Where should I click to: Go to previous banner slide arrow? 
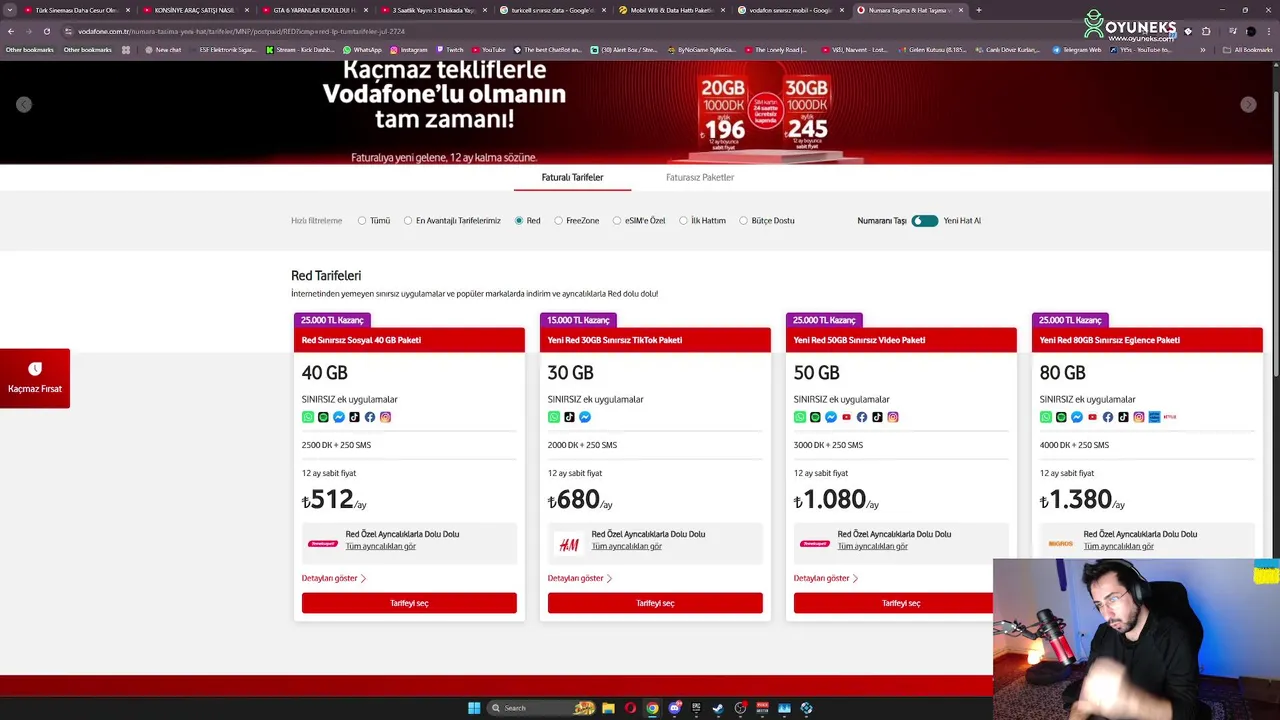(x=24, y=105)
